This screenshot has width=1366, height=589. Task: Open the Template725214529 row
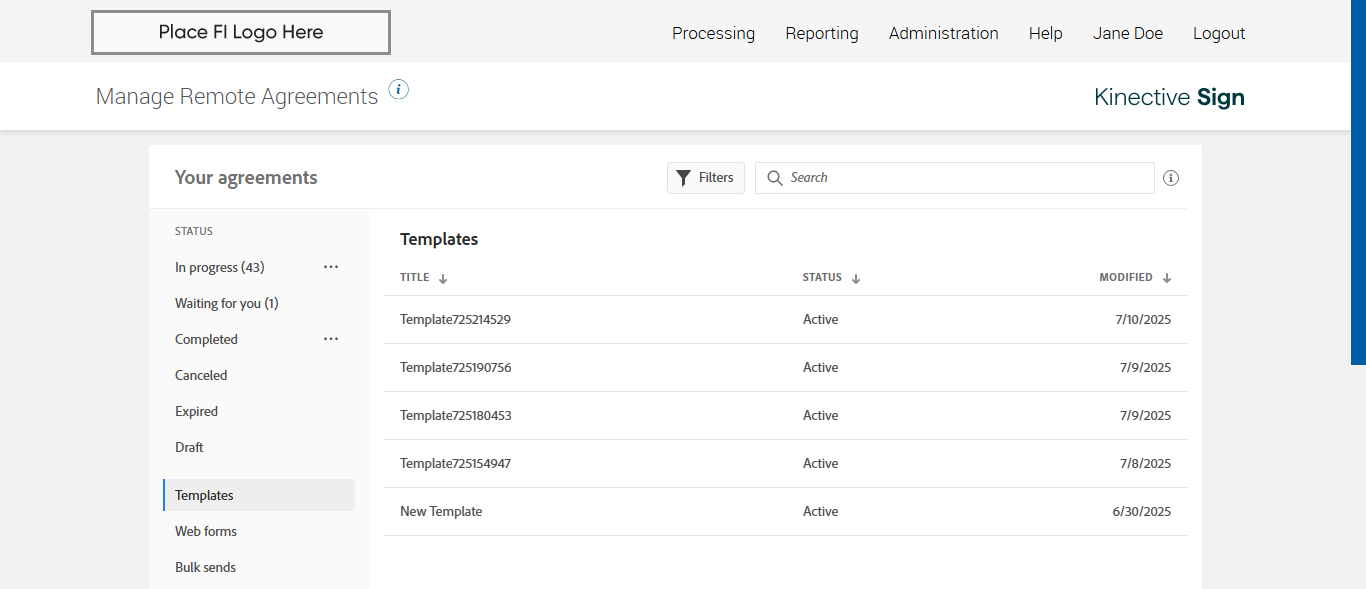click(456, 320)
